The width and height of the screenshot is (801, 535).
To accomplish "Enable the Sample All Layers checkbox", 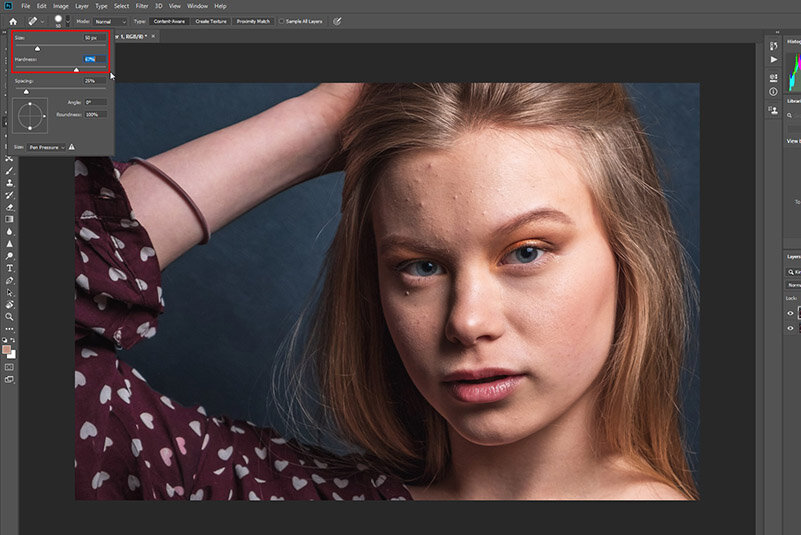I will click(281, 21).
